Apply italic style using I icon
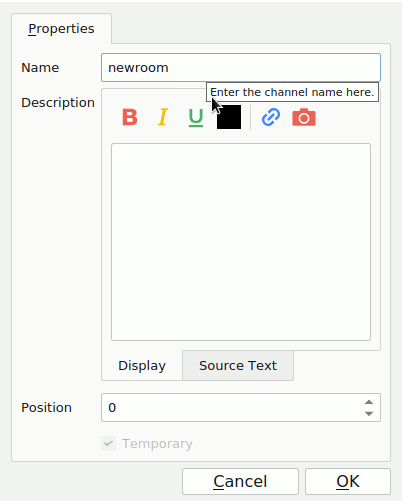The height and width of the screenshot is (501, 405). click(163, 117)
